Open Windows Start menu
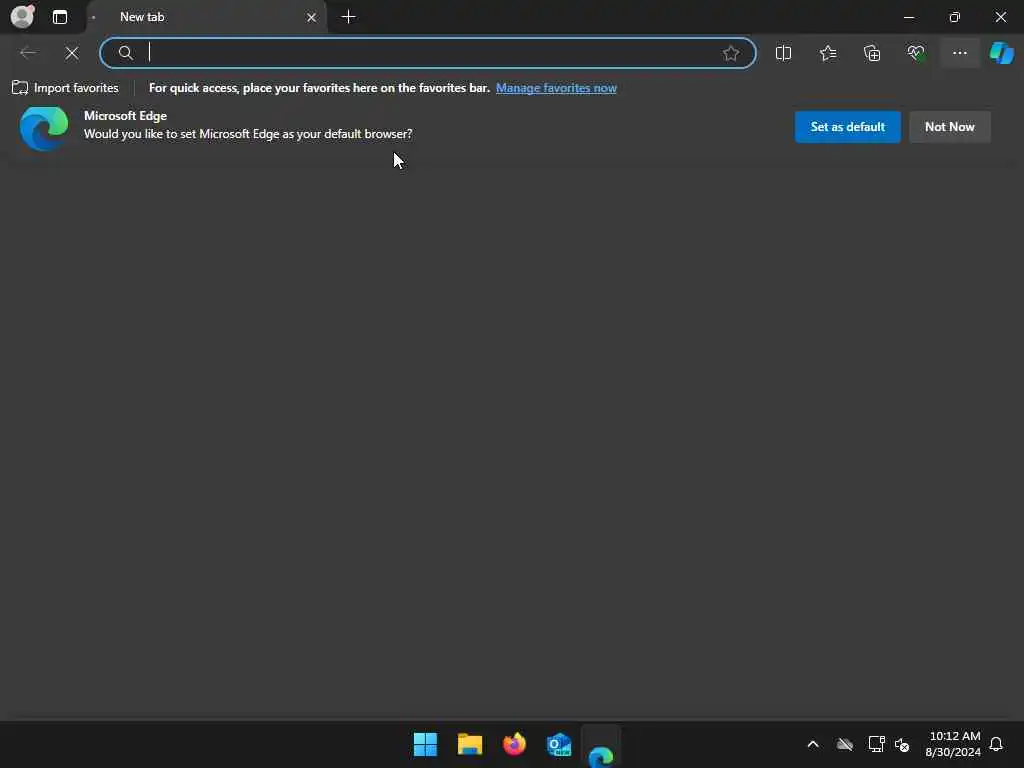 [x=425, y=744]
